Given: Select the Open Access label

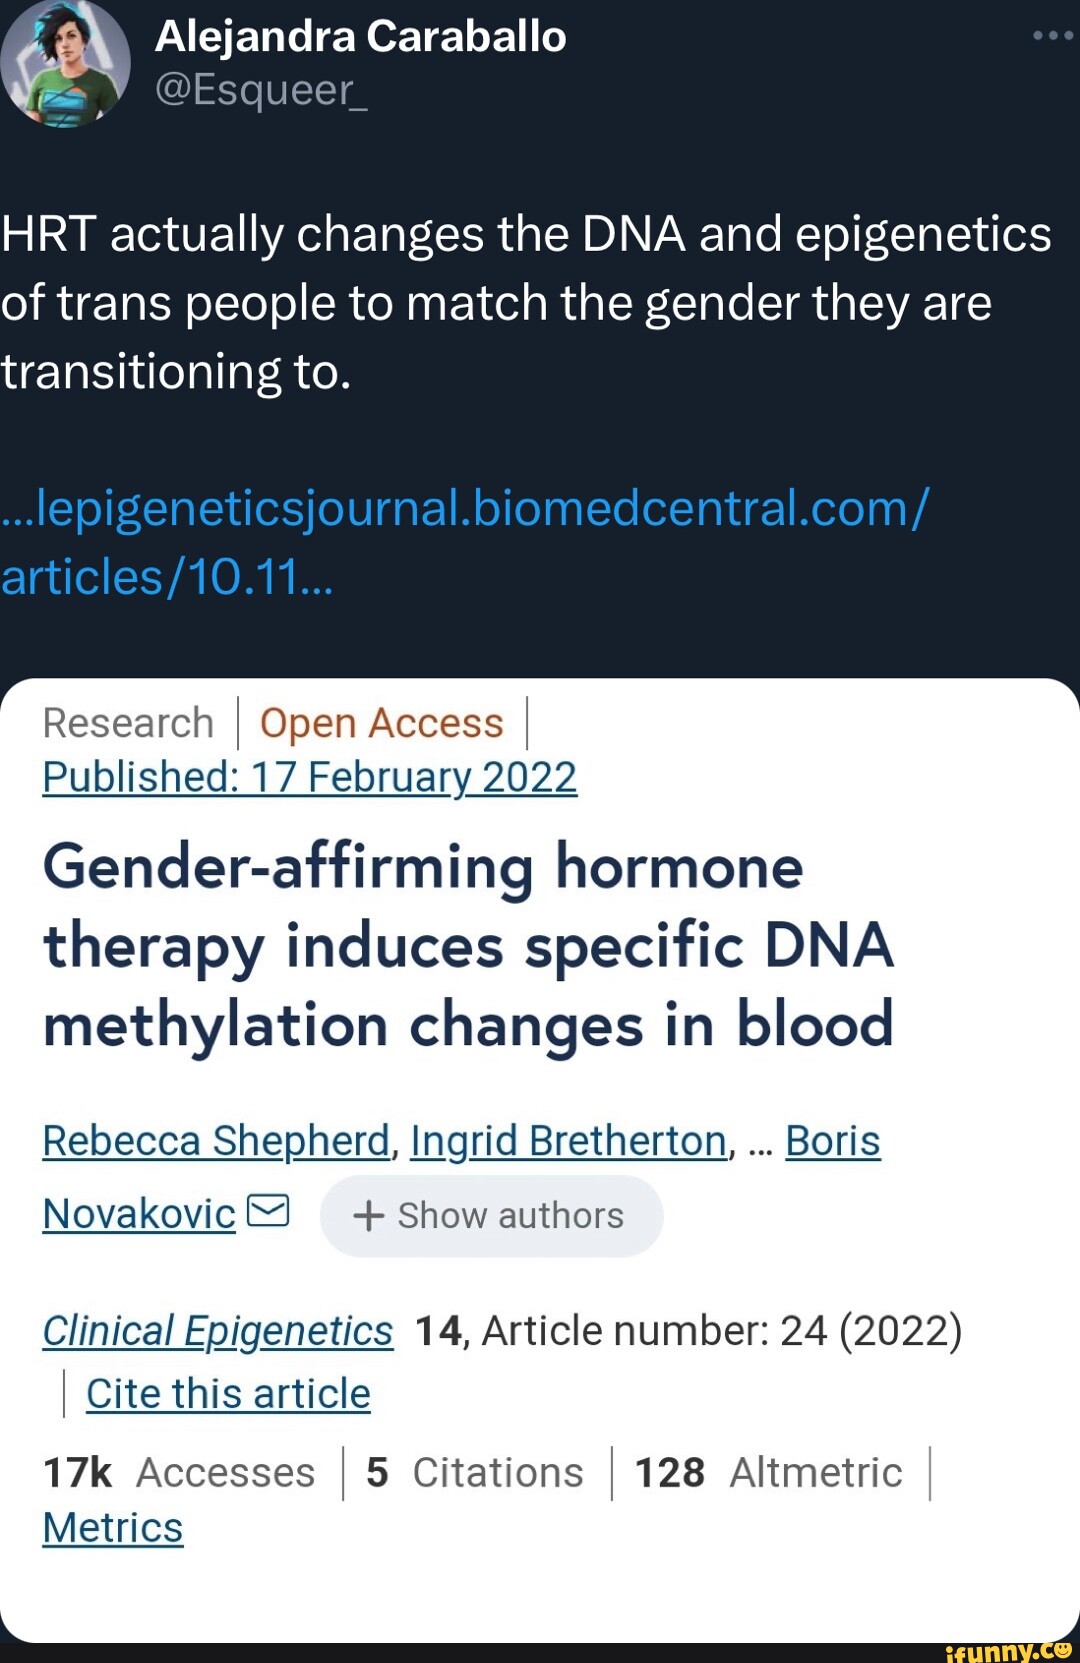Looking at the screenshot, I should tap(381, 721).
